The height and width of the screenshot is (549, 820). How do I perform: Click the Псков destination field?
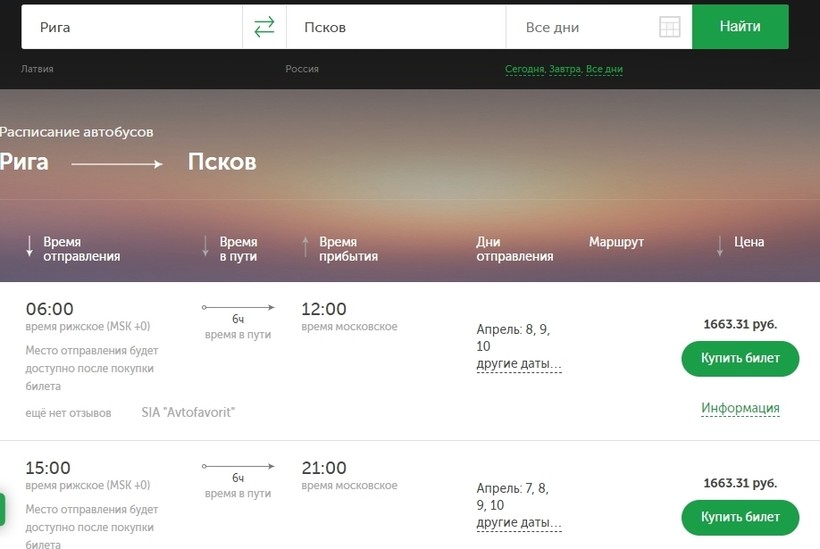(x=395, y=28)
